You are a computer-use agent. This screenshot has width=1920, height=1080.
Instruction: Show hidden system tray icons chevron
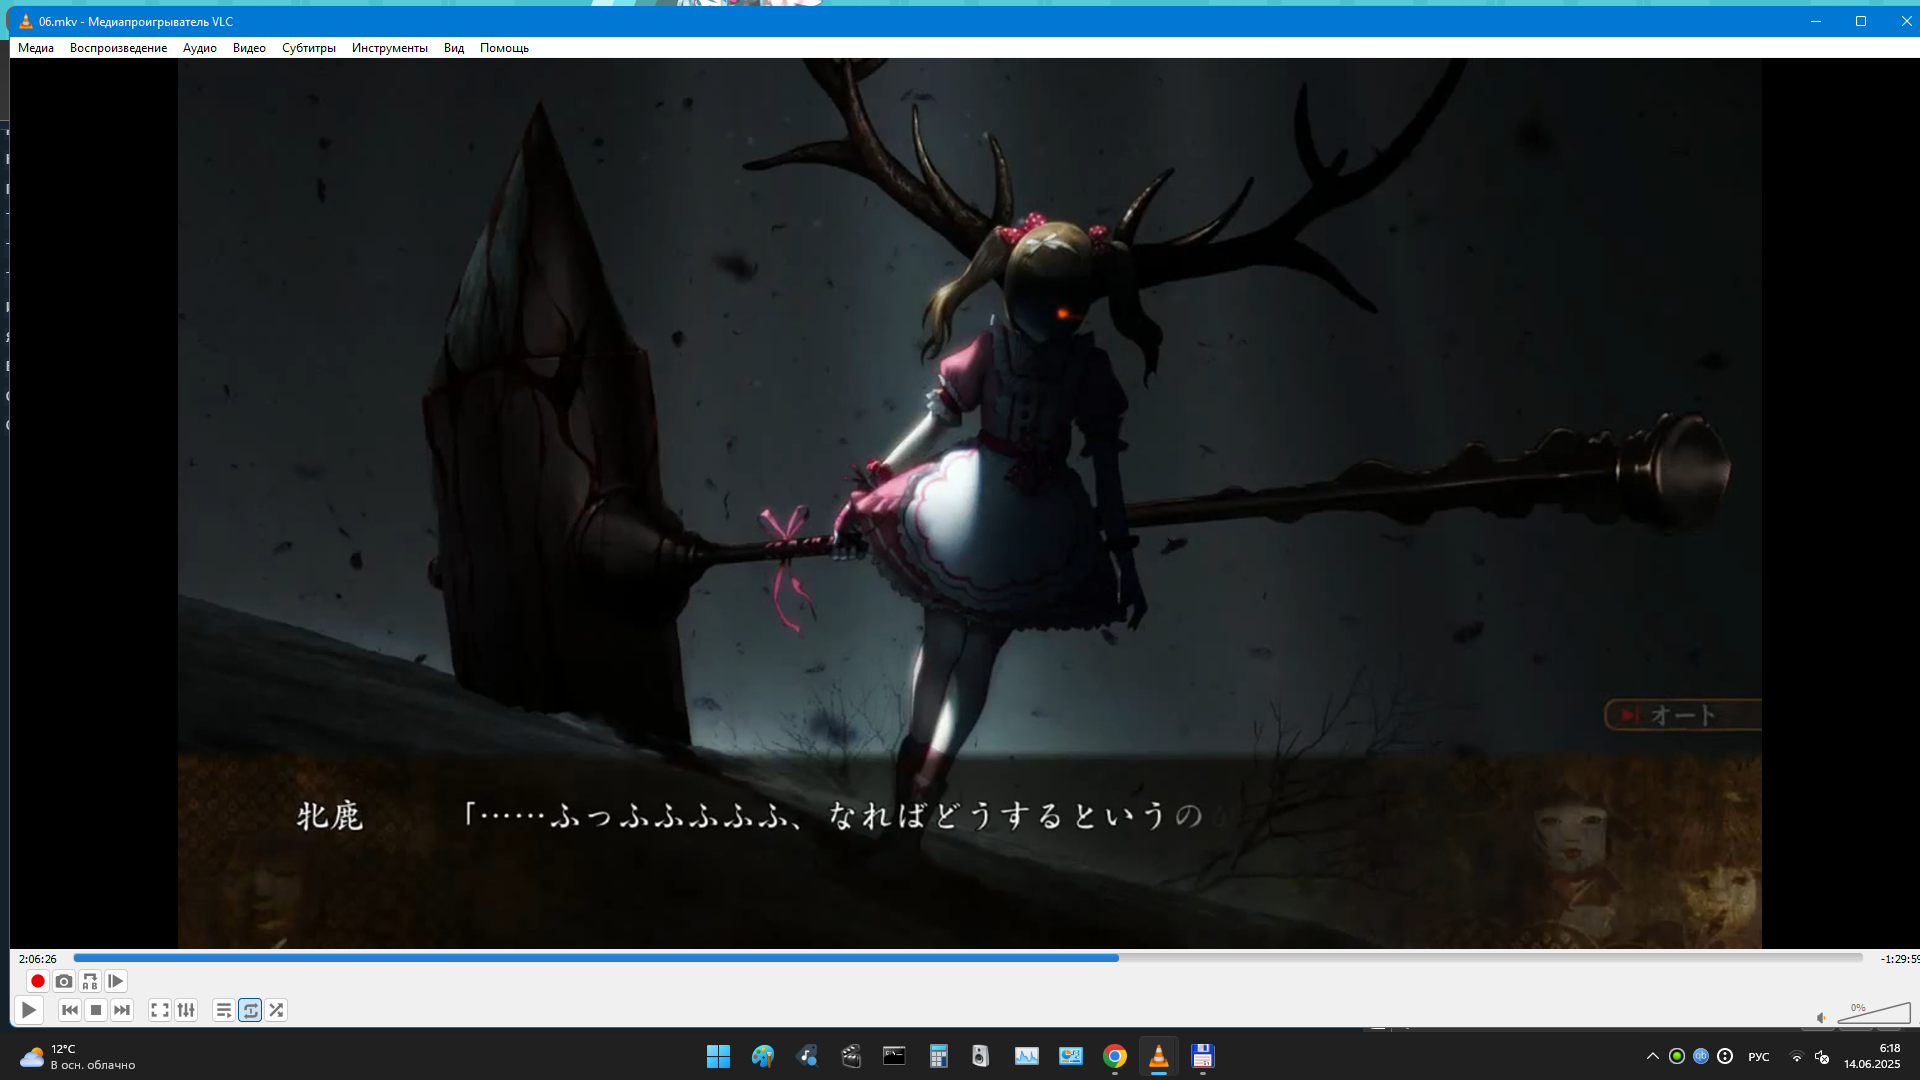(1652, 1056)
